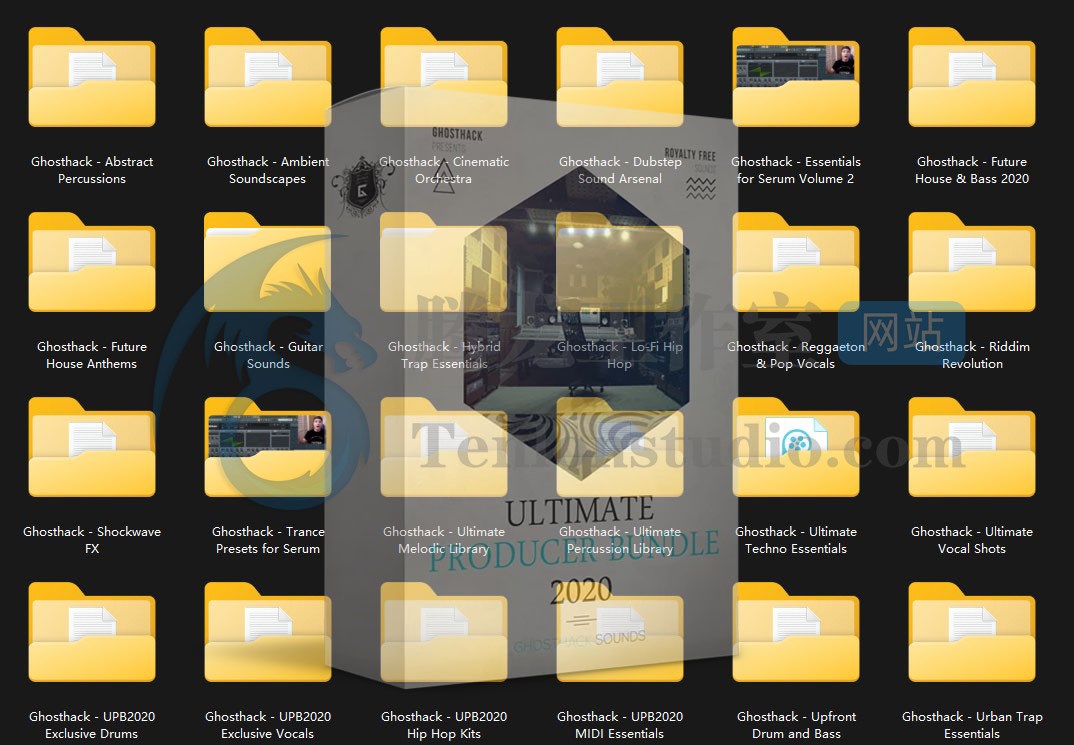Open the Upfront Drum and Bass folder icon
Screen dimensions: 1074x745
[796, 632]
